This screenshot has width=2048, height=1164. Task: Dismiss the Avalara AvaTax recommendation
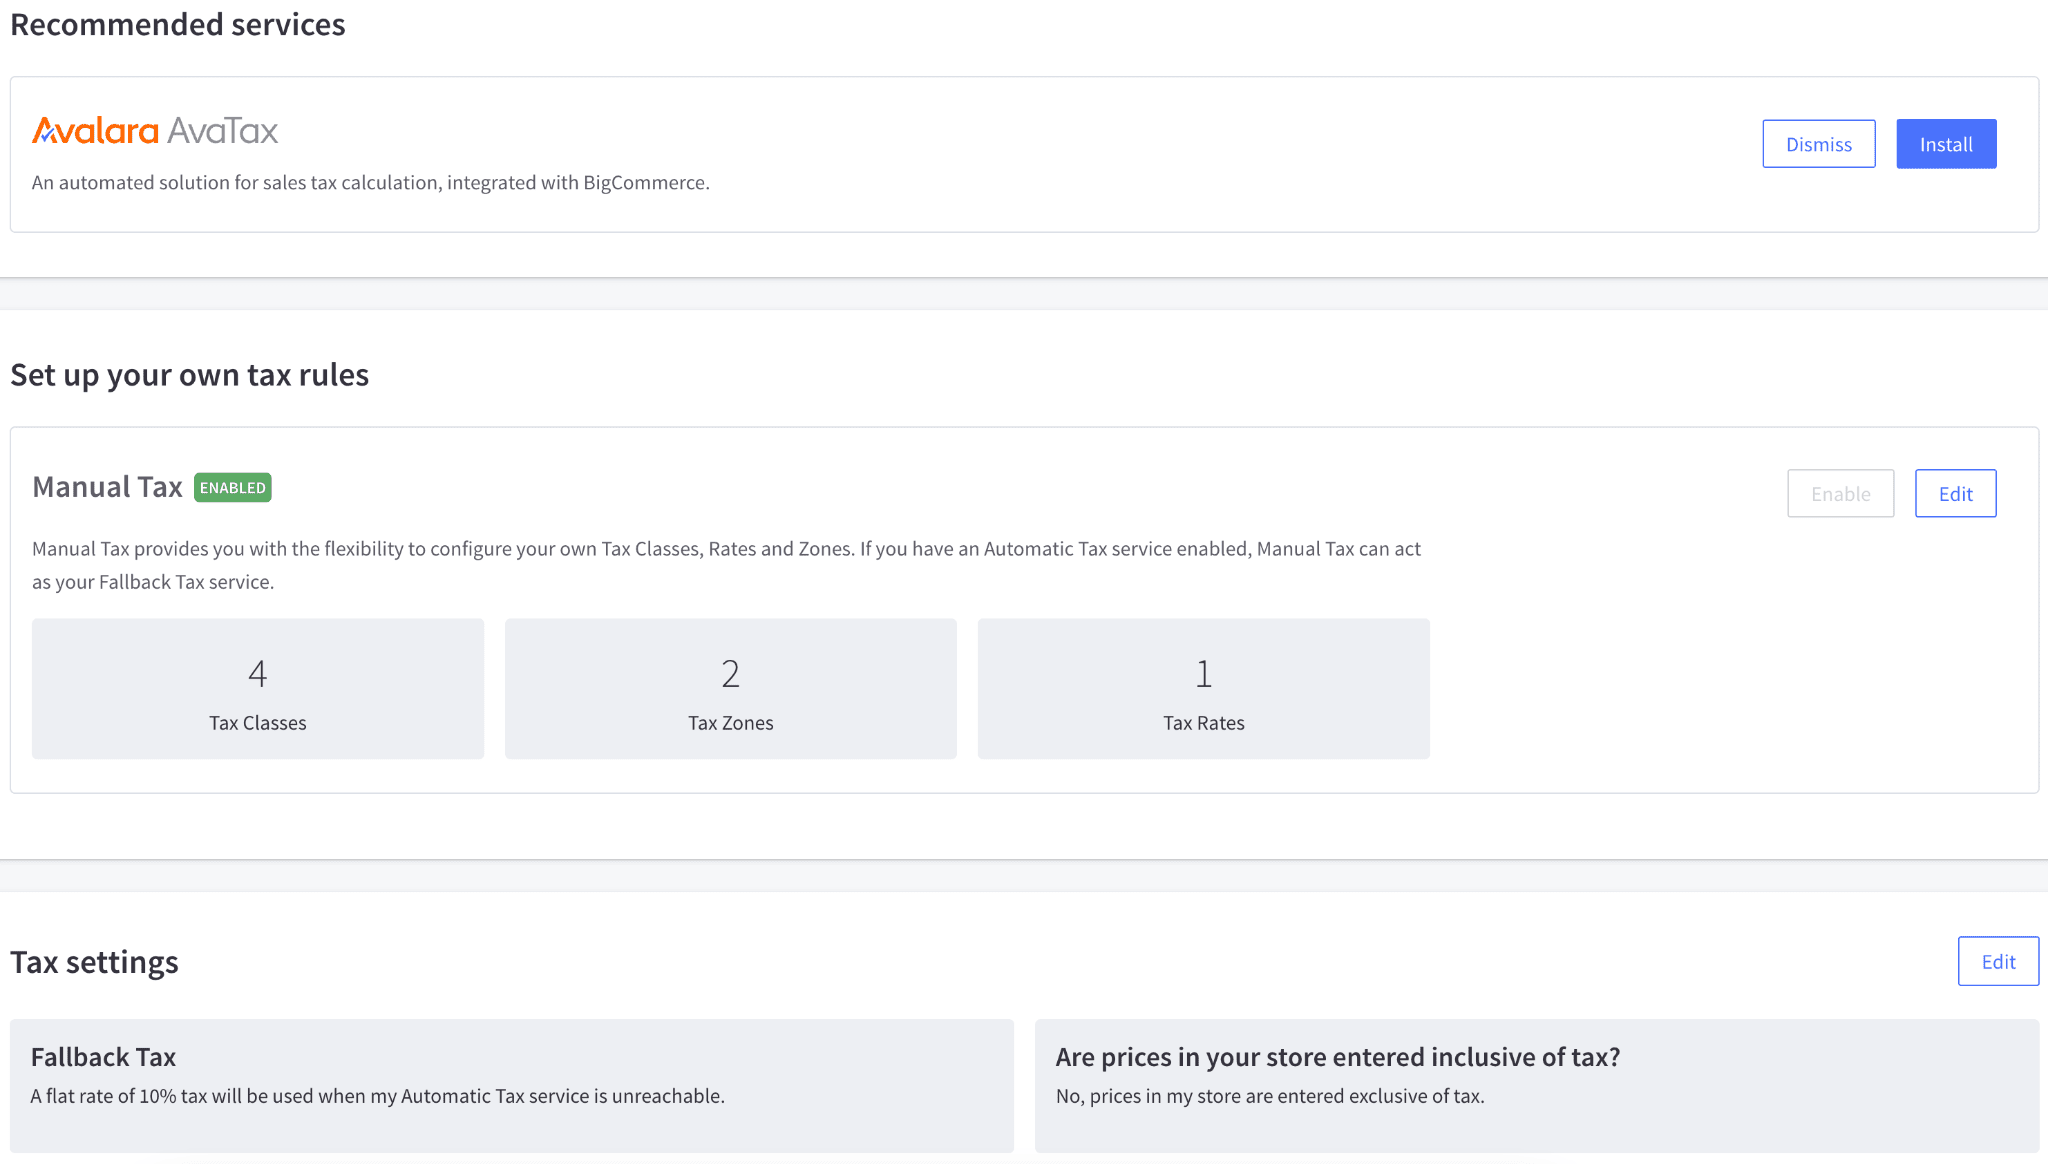pyautogui.click(x=1818, y=144)
